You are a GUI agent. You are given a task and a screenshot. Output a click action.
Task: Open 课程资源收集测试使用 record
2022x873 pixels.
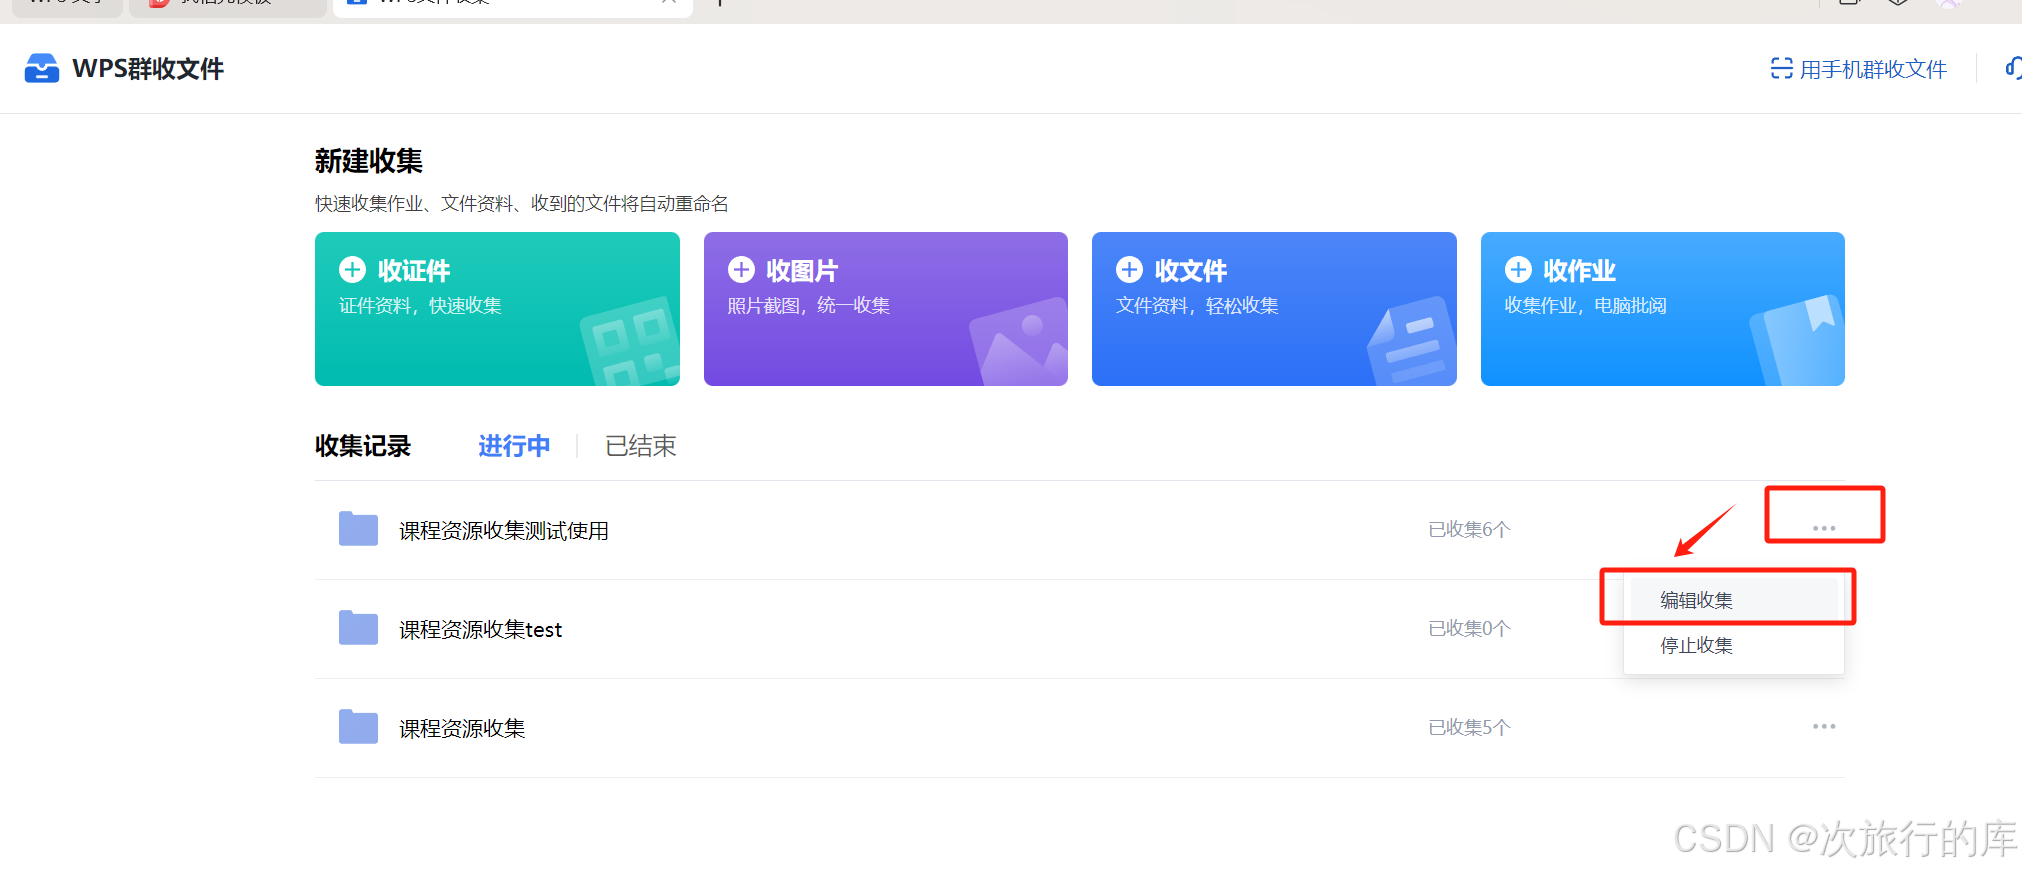pyautogui.click(x=504, y=531)
